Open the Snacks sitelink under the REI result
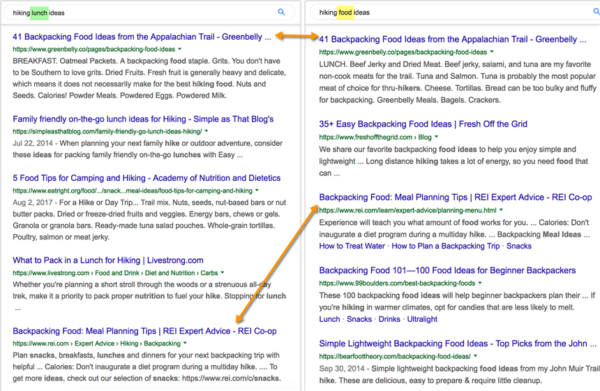Screen dimensions: 600x391 tap(519, 246)
